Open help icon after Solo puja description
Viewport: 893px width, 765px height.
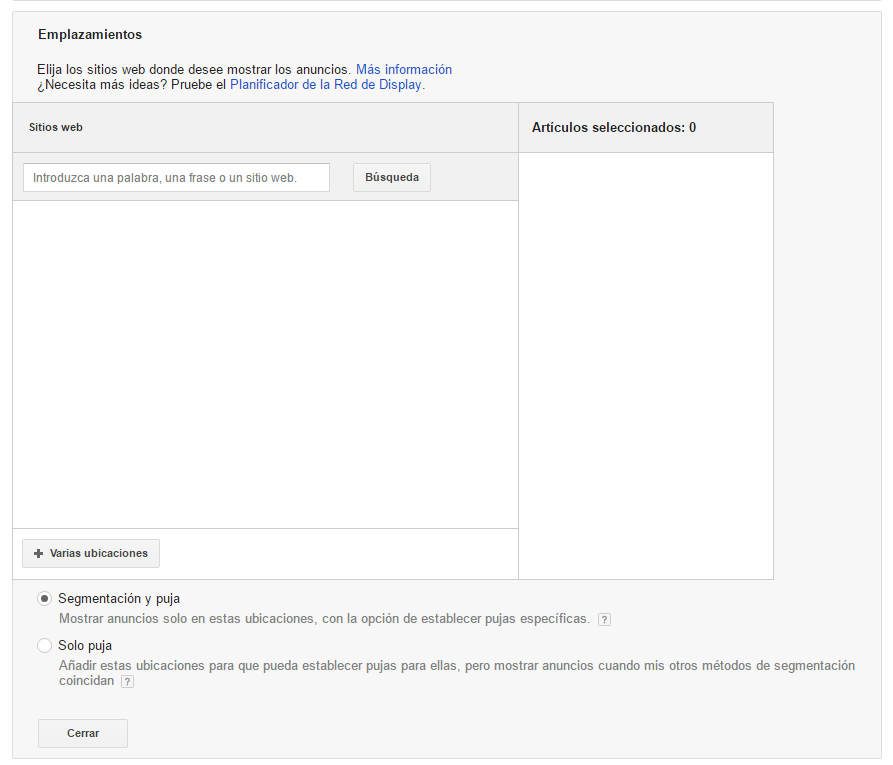(127, 682)
